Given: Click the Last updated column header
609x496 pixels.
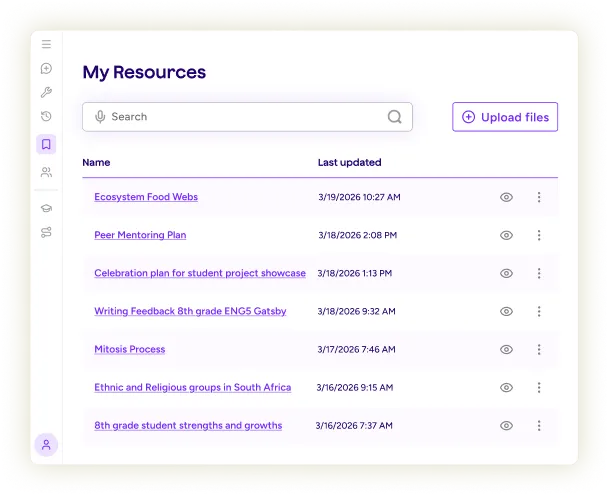Looking at the screenshot, I should pos(350,162).
